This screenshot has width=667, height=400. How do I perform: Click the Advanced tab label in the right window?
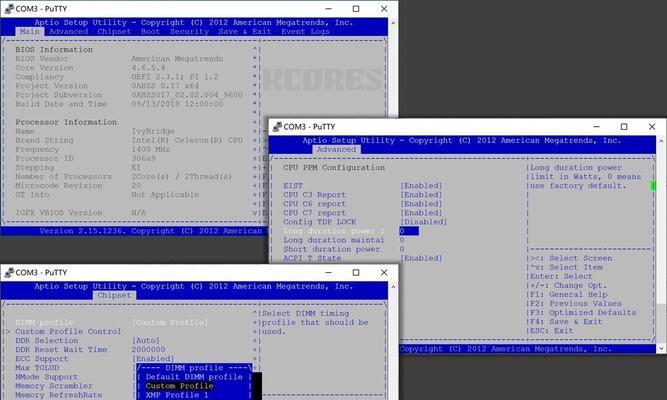click(336, 149)
